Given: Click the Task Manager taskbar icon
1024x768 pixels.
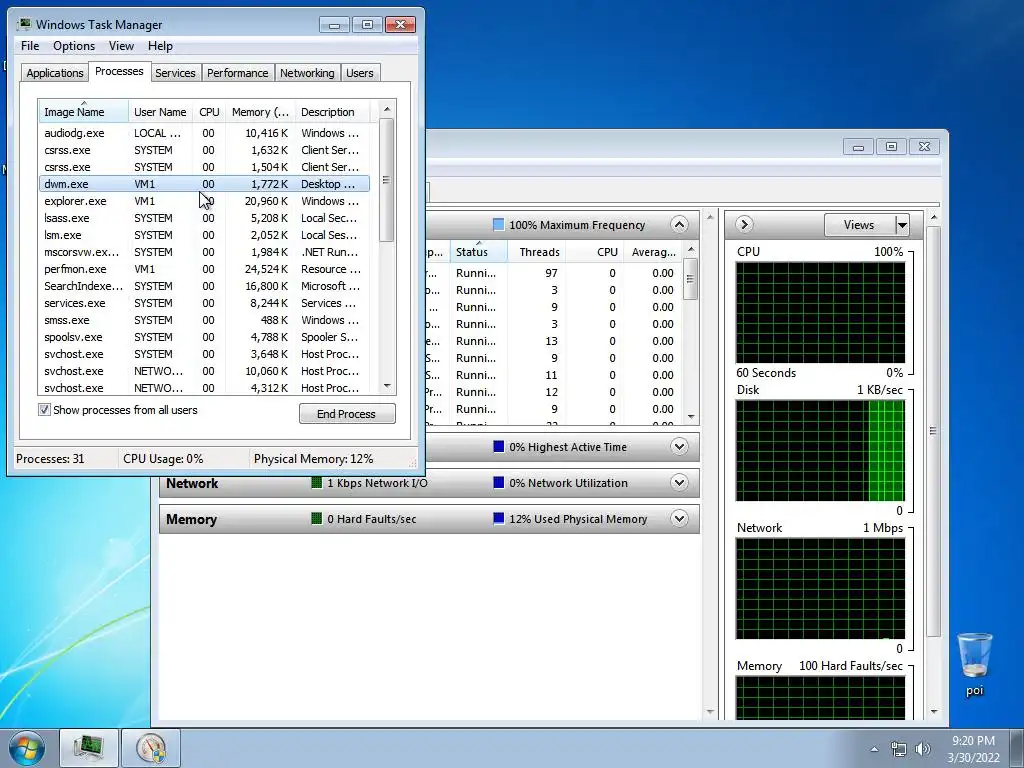Looking at the screenshot, I should [x=89, y=748].
